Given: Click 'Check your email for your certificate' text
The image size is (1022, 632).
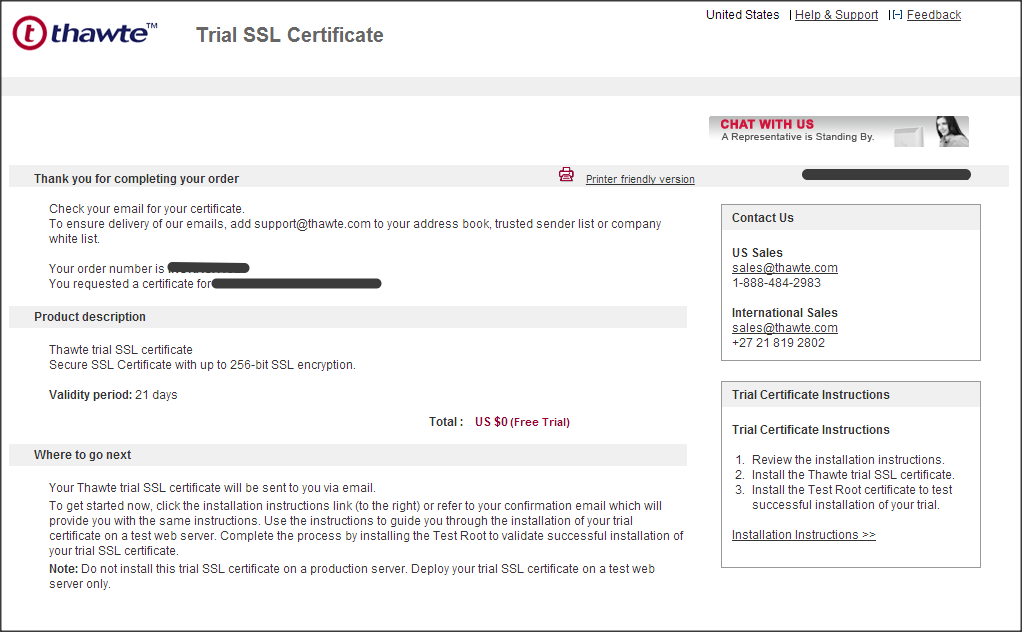Looking at the screenshot, I should (x=147, y=208).
